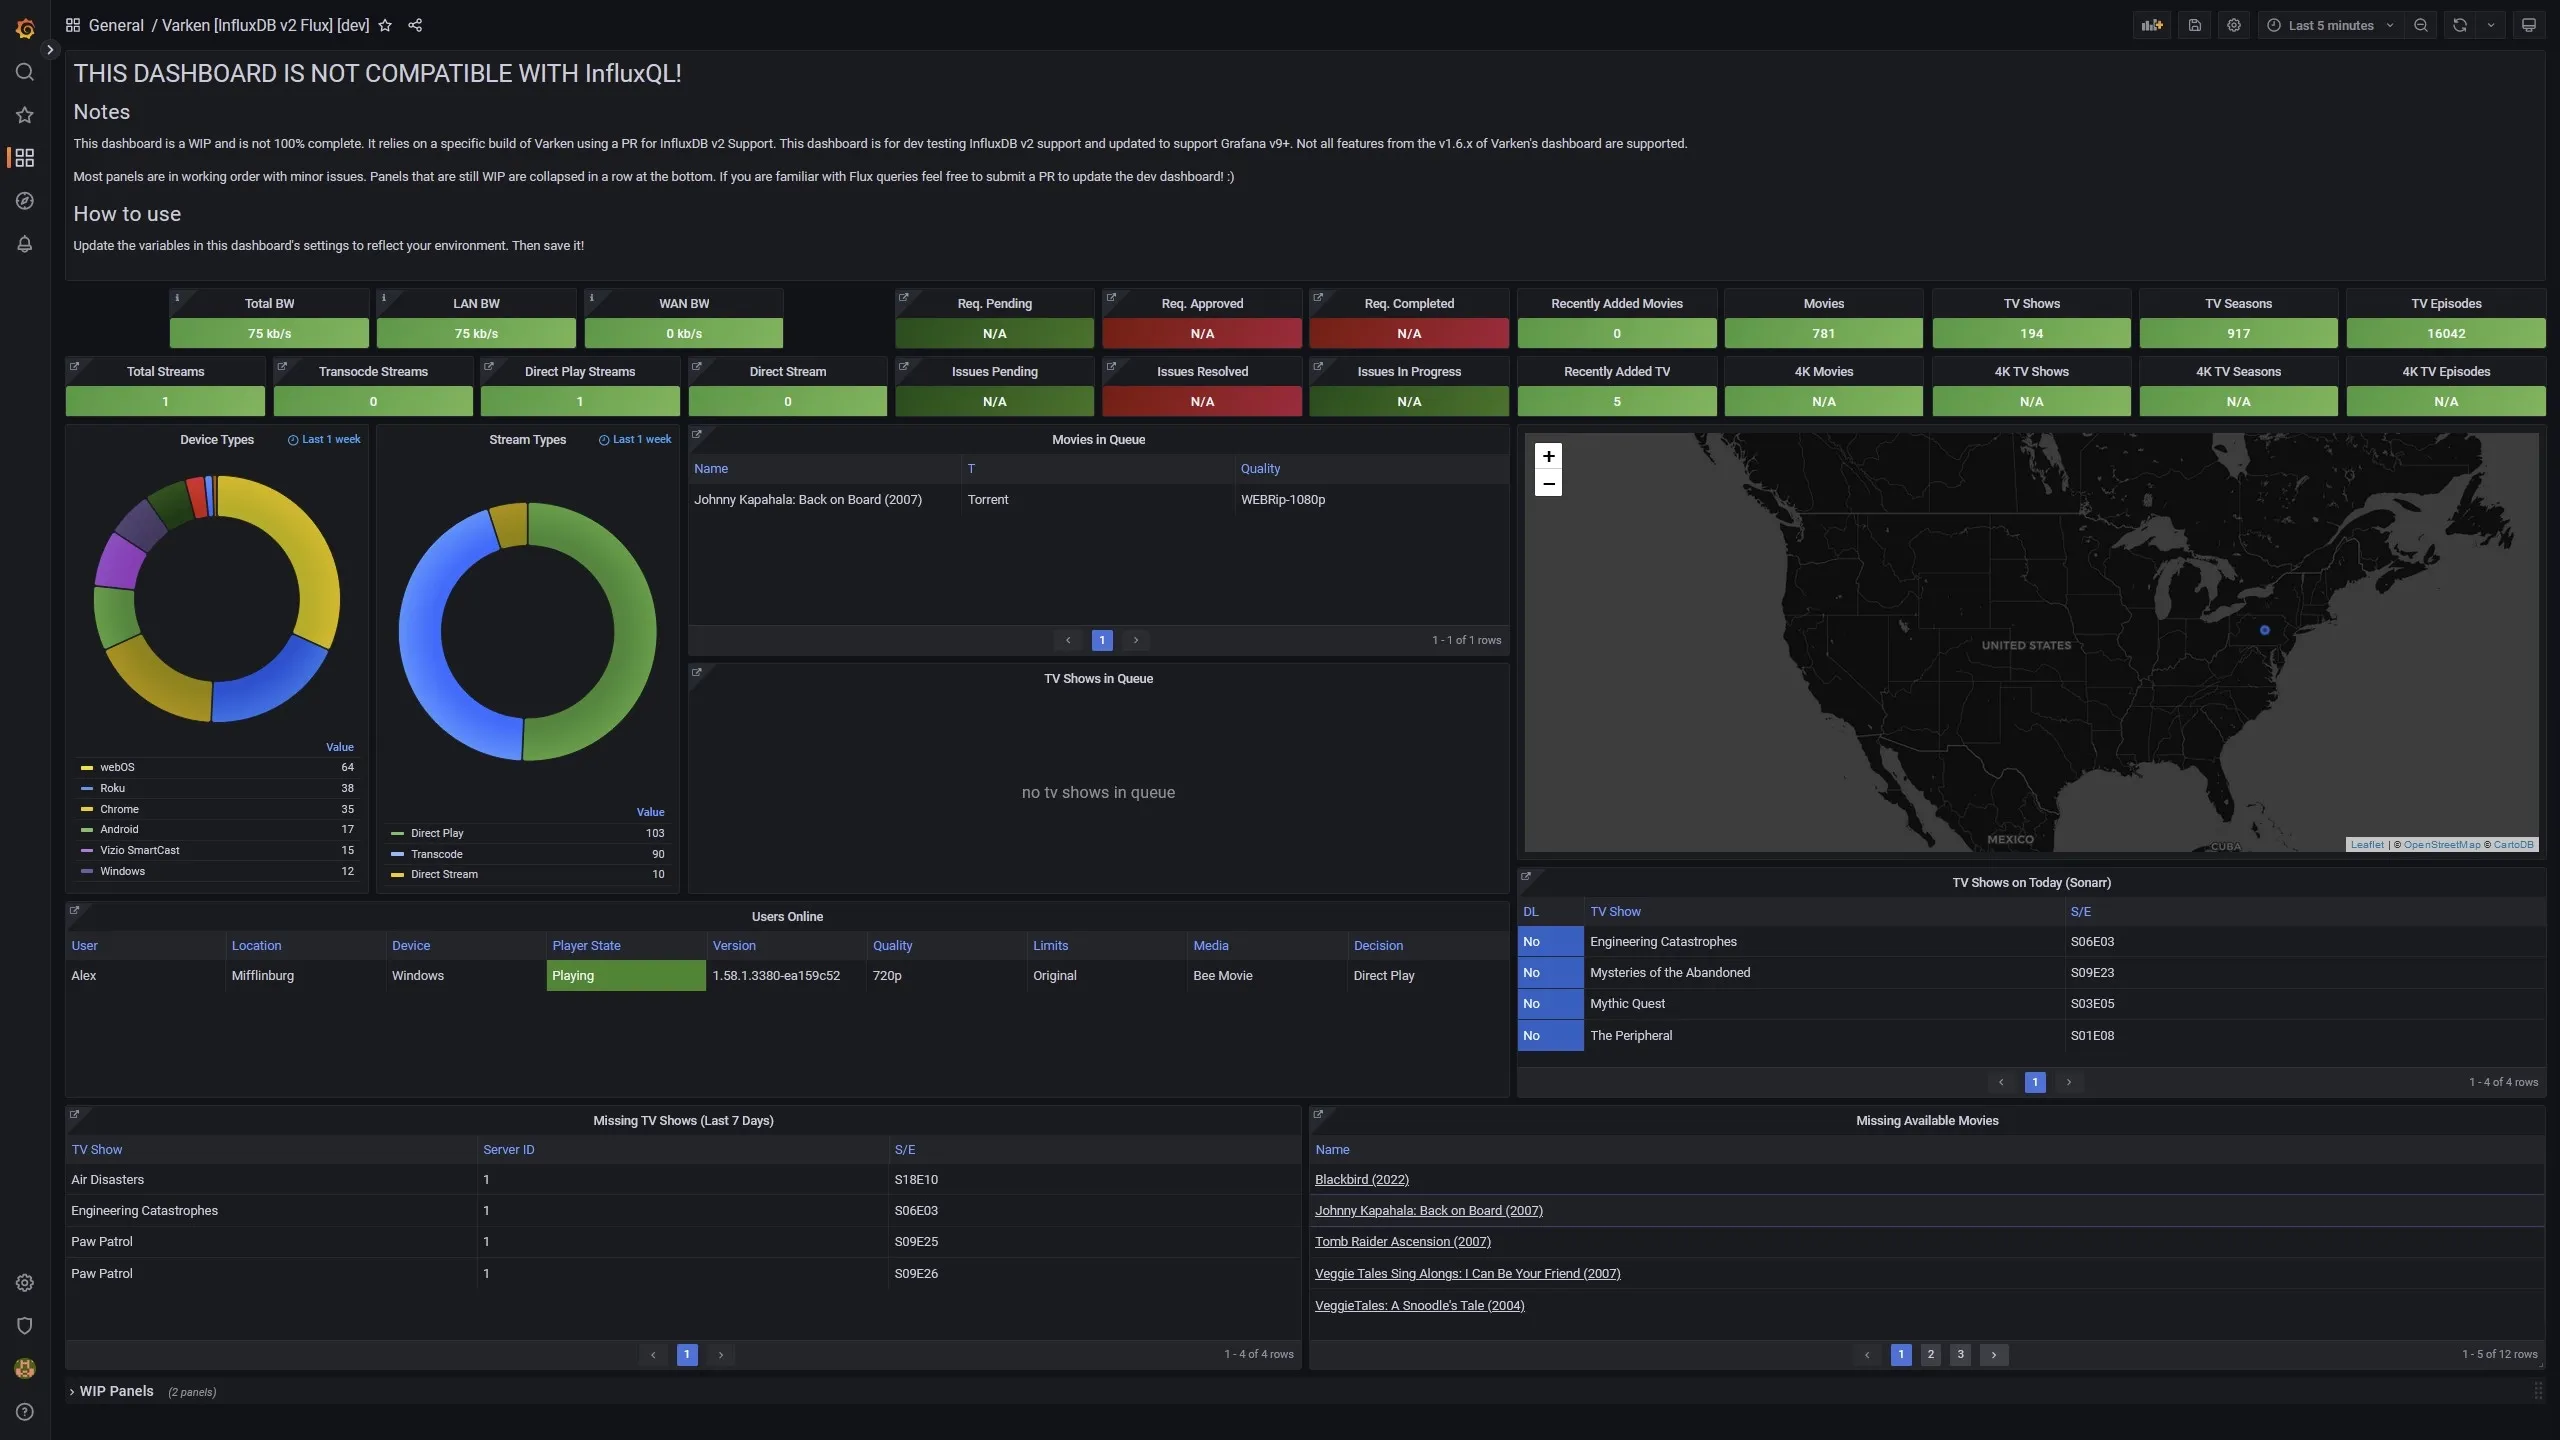Open the Blackbird (2022) movie link
The height and width of the screenshot is (1440, 2560).
(x=1361, y=1180)
